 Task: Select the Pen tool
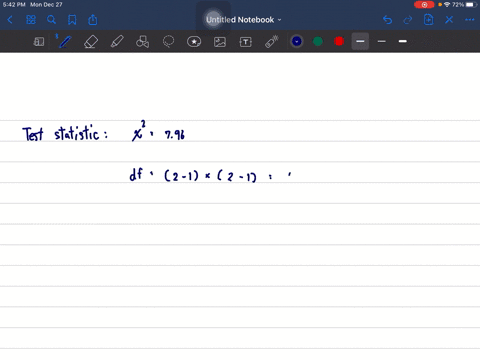64,41
